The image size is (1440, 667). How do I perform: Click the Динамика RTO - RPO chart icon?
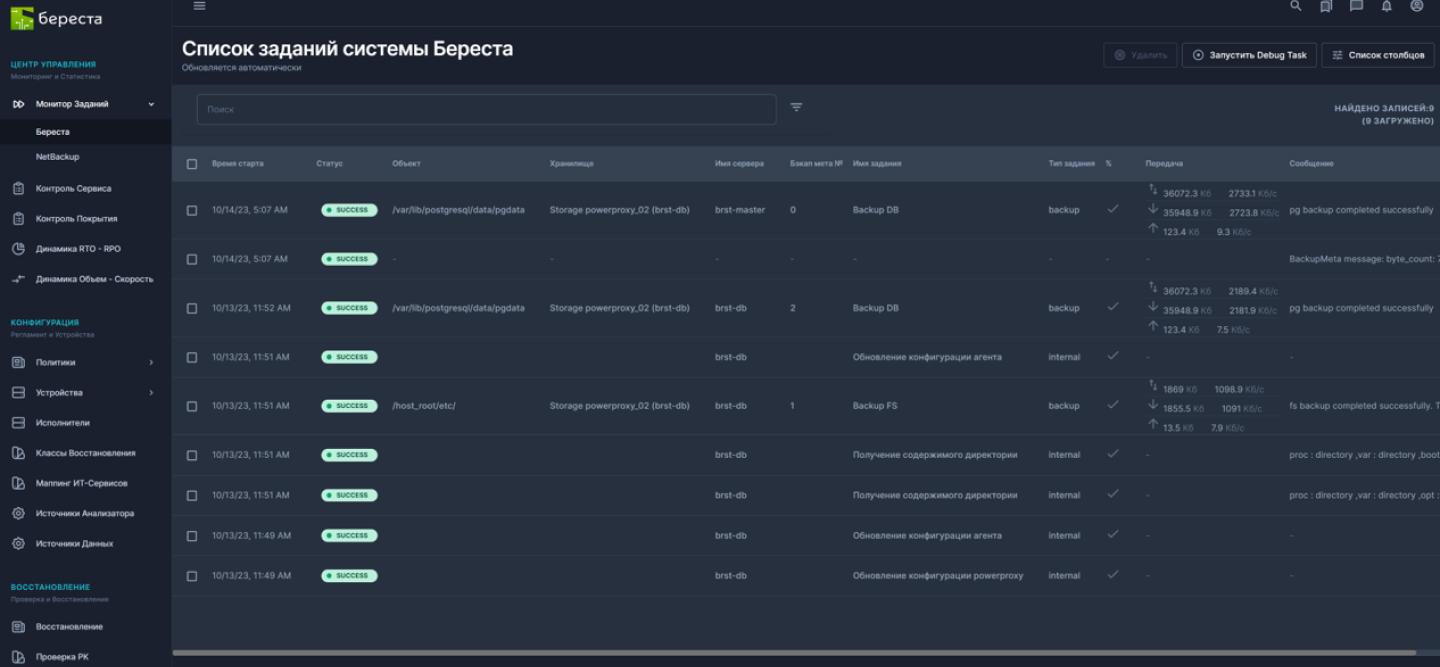[x=18, y=249]
